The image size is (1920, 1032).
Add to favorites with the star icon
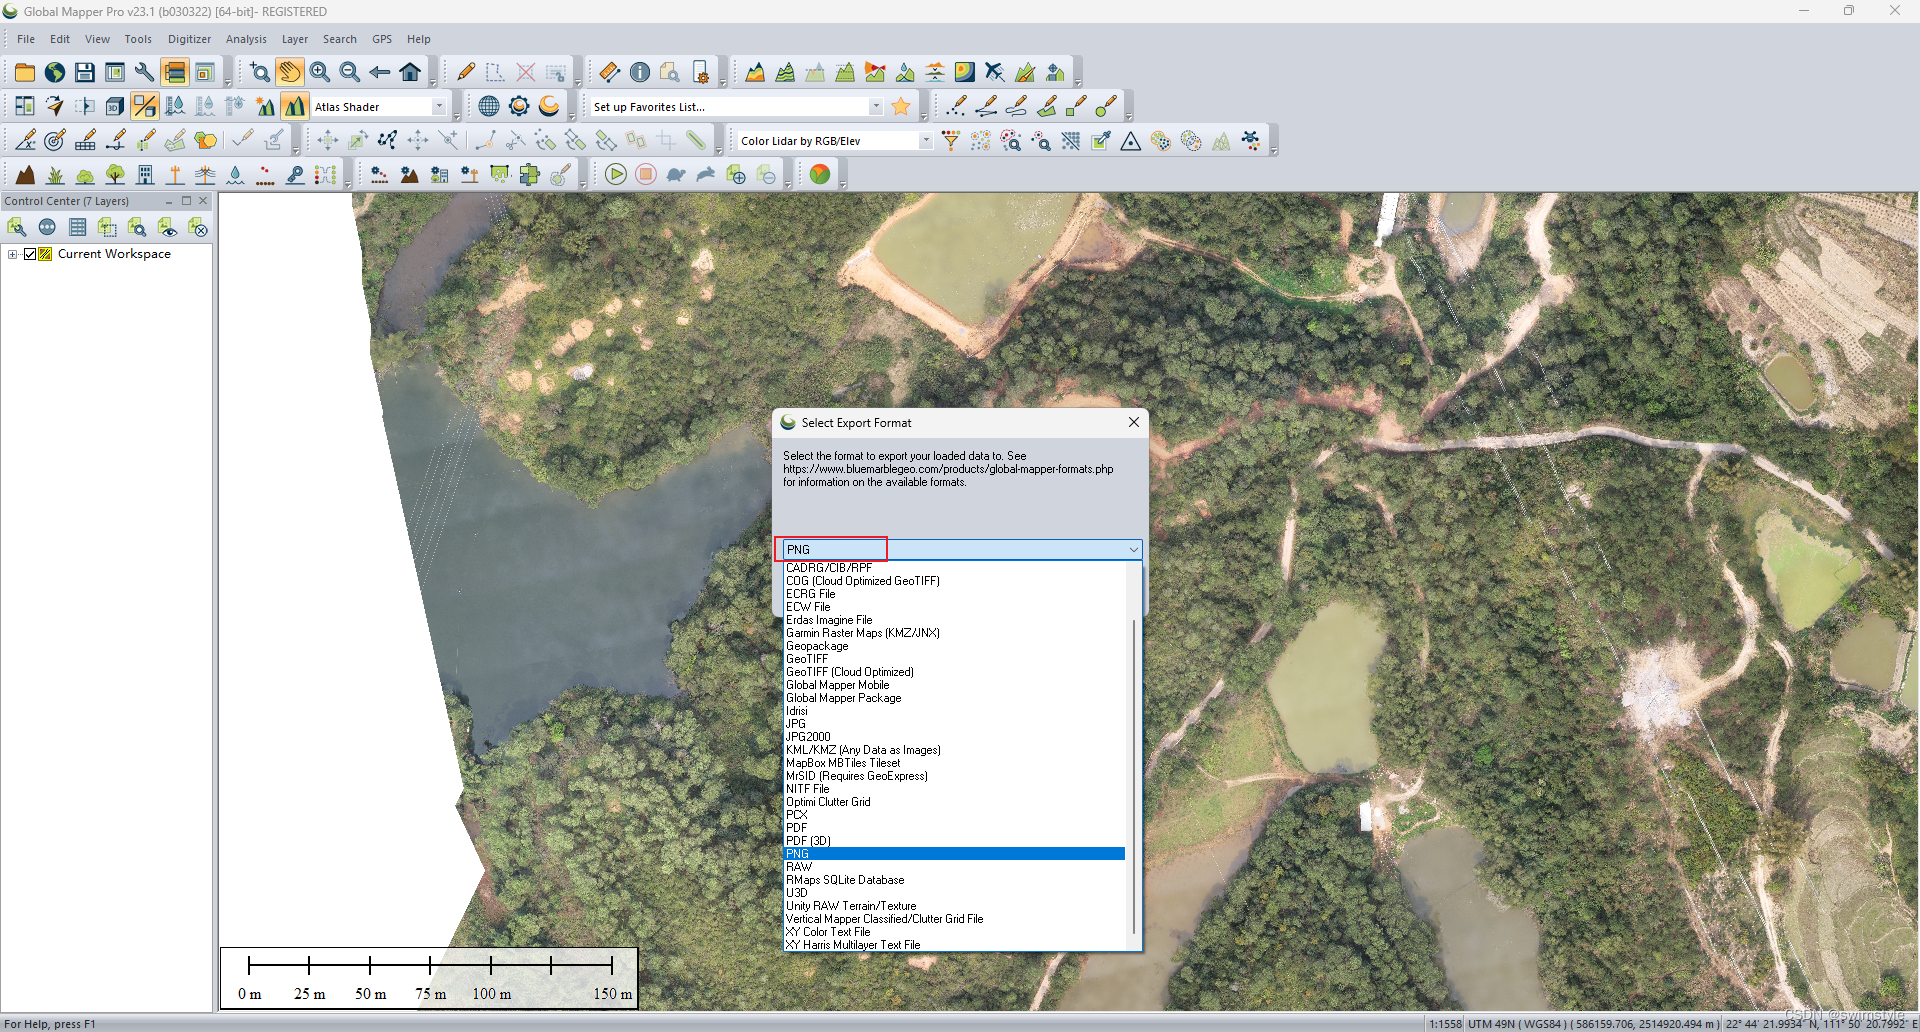(x=901, y=106)
